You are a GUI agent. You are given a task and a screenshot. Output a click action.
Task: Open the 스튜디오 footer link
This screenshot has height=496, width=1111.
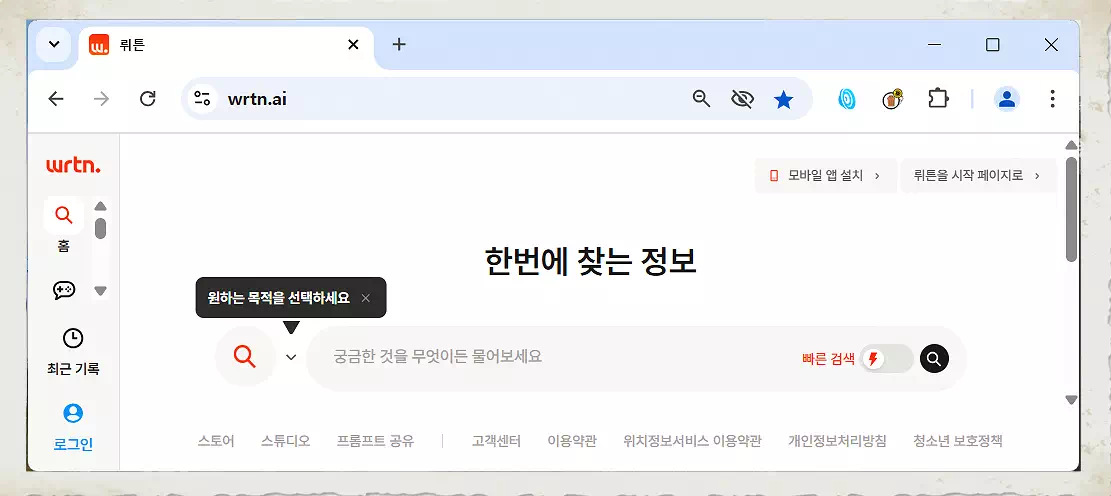click(285, 441)
